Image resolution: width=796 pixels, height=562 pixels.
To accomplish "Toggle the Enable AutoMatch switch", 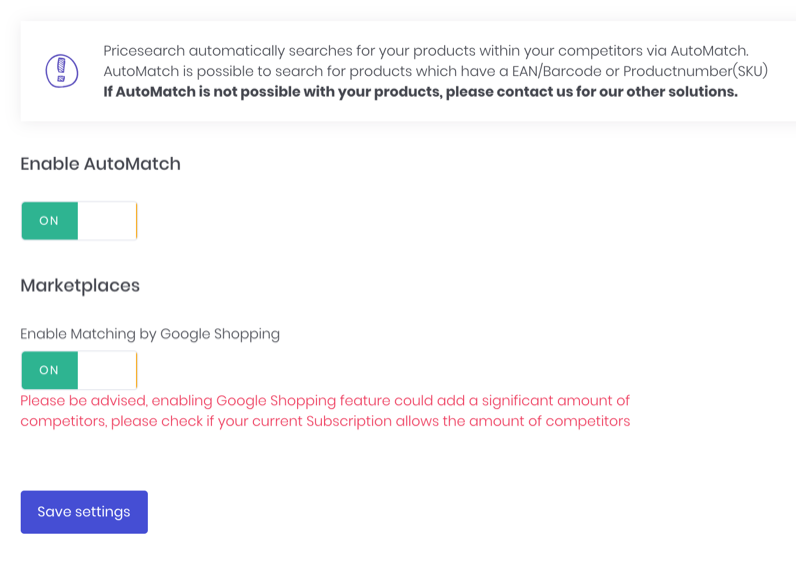I will point(79,221).
